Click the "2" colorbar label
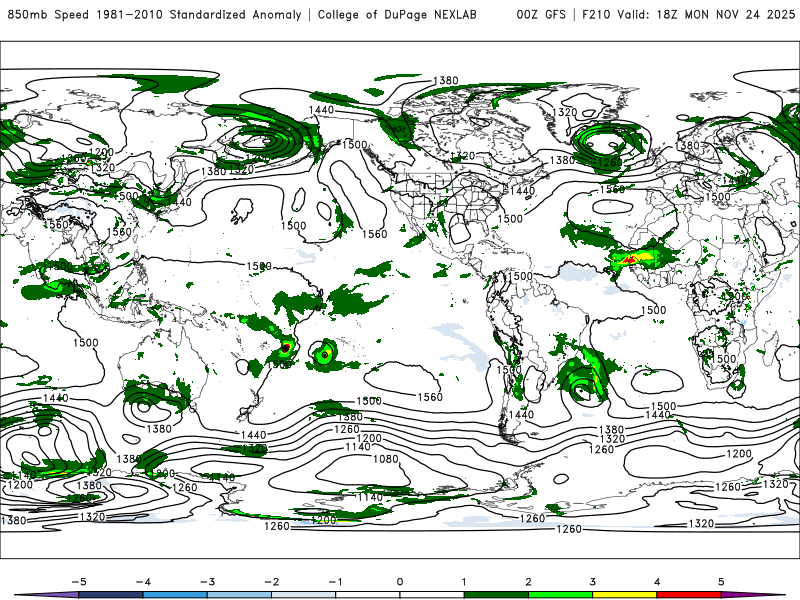The image size is (800, 600). [x=528, y=582]
